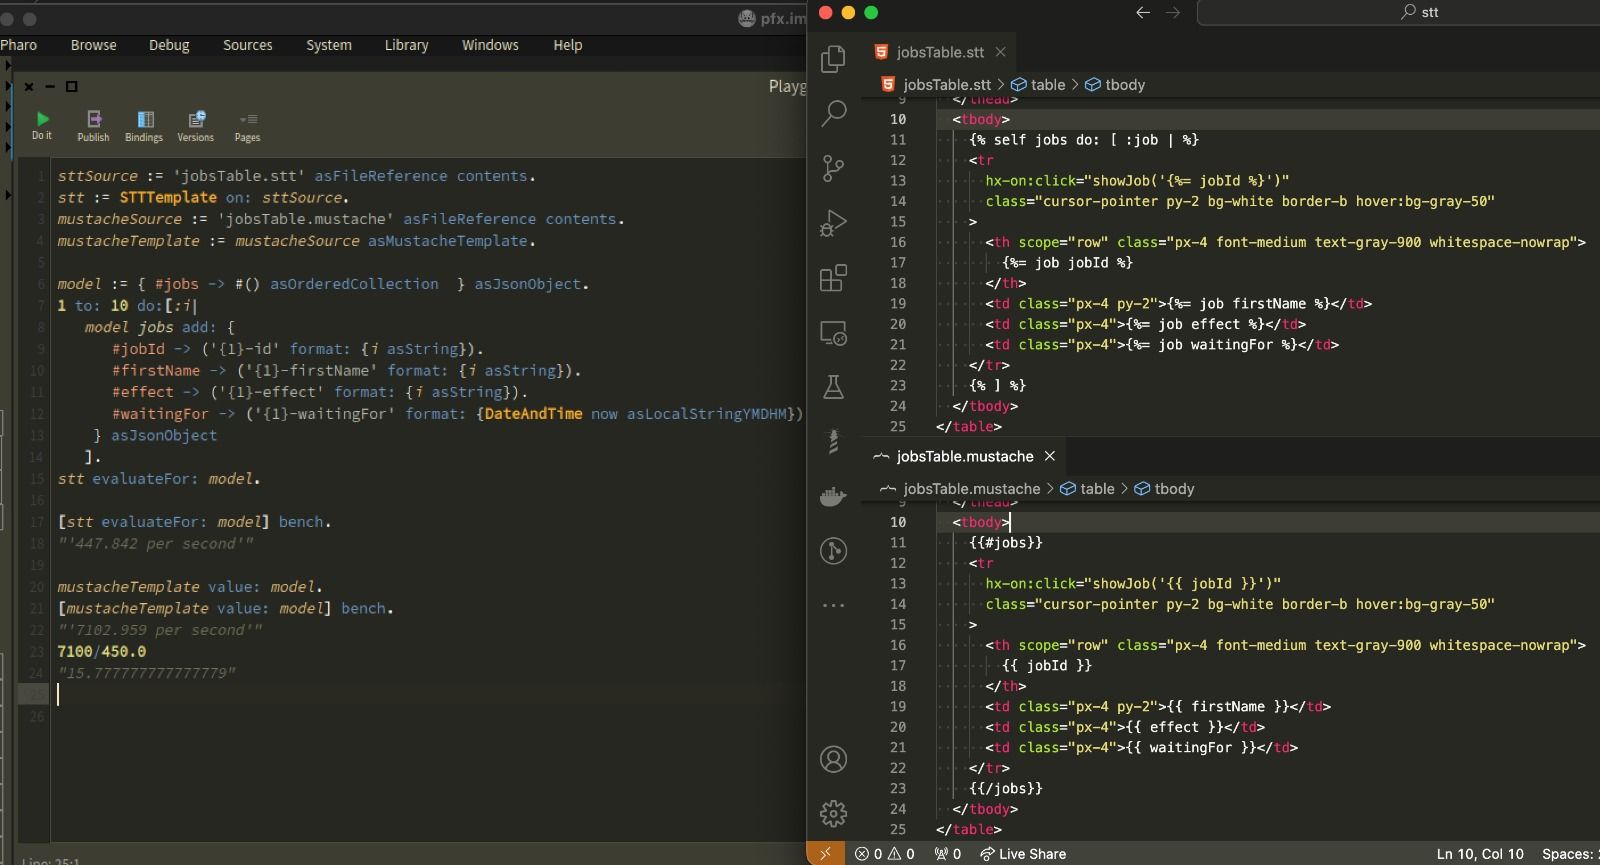Click the Do it button in Playground
The image size is (1600, 865).
tap(42, 126)
